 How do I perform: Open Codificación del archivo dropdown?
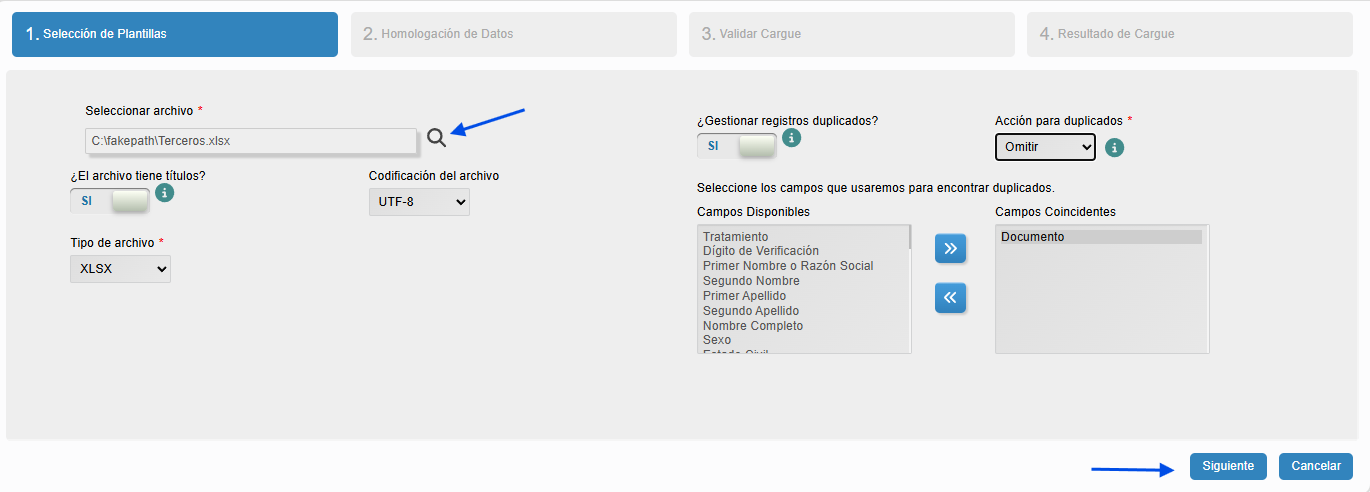point(419,202)
